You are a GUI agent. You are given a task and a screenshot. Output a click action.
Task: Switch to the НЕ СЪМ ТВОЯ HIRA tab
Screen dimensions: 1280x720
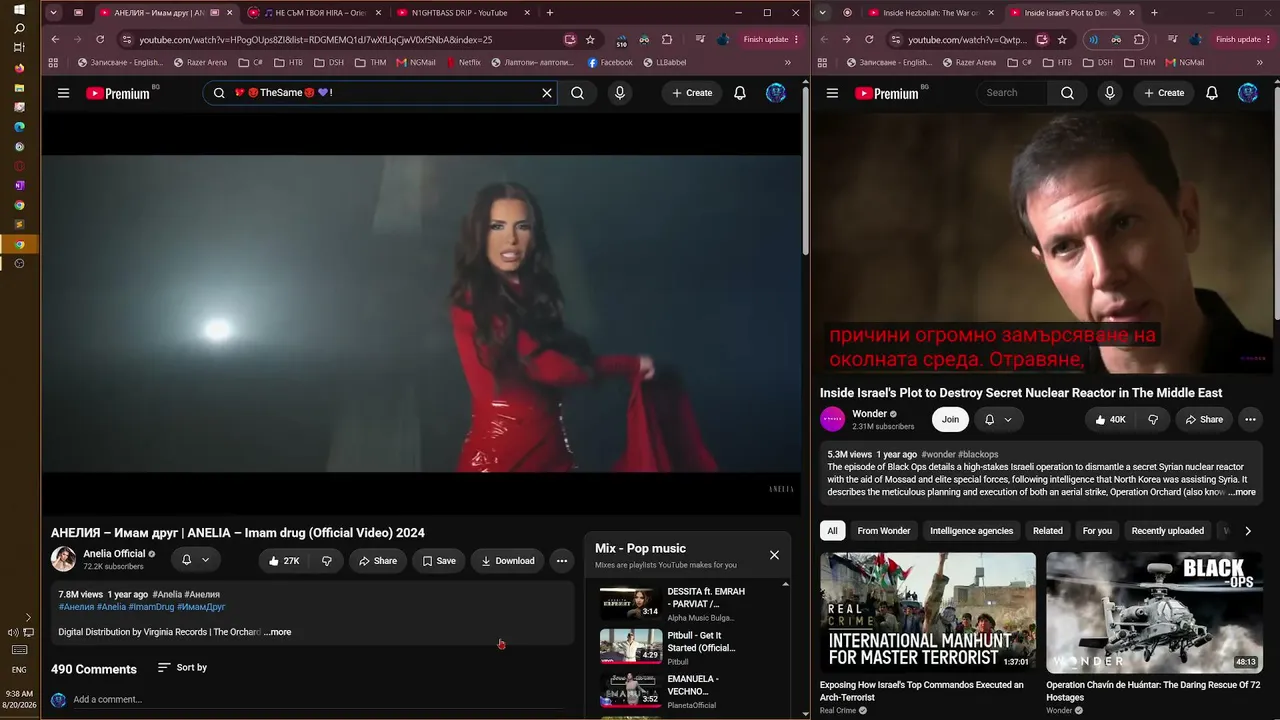(314, 13)
